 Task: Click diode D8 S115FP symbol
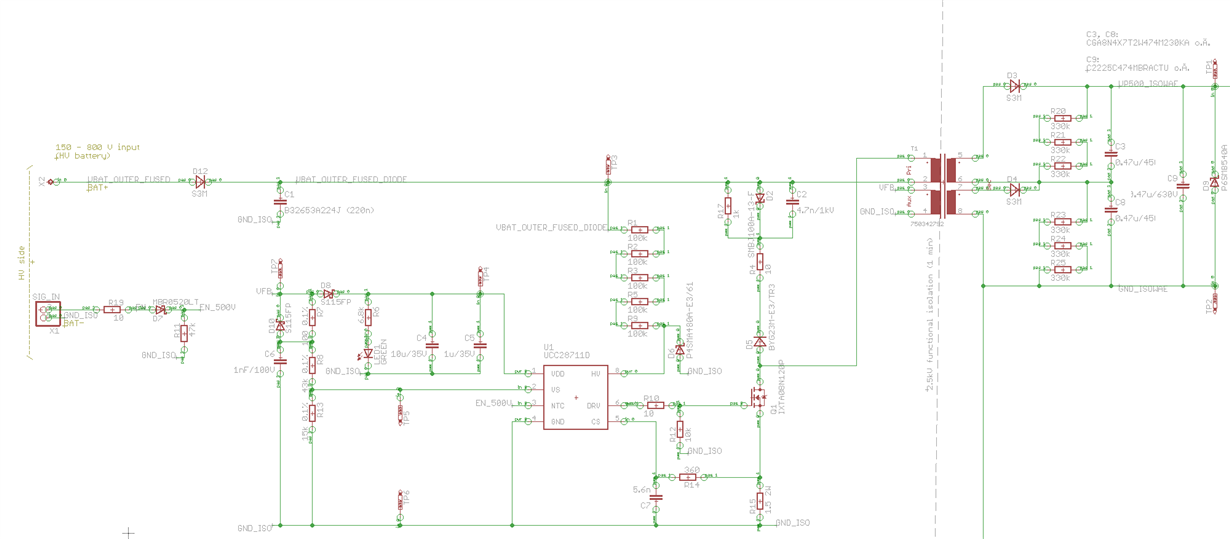tap(327, 294)
